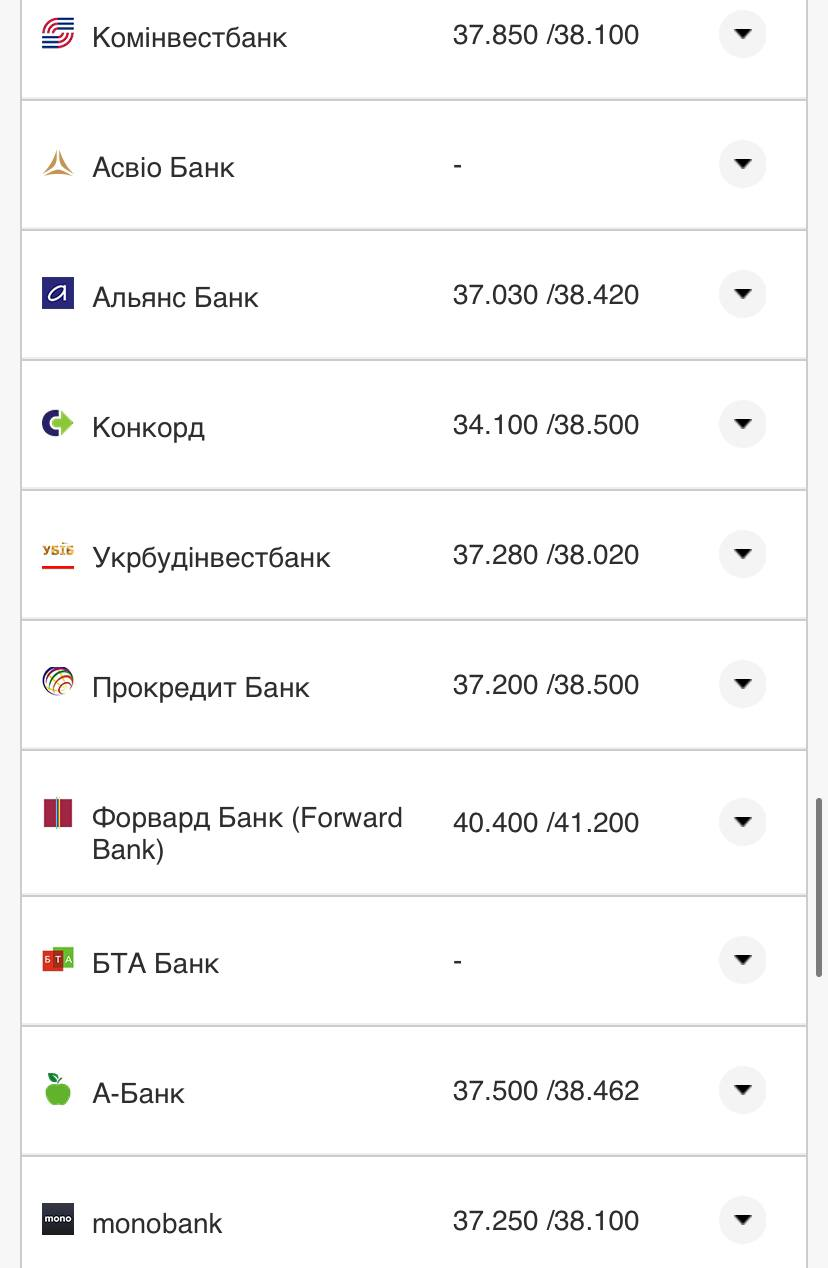This screenshot has width=828, height=1268.
Task: Click the monobank logo icon
Action: tap(58, 1220)
